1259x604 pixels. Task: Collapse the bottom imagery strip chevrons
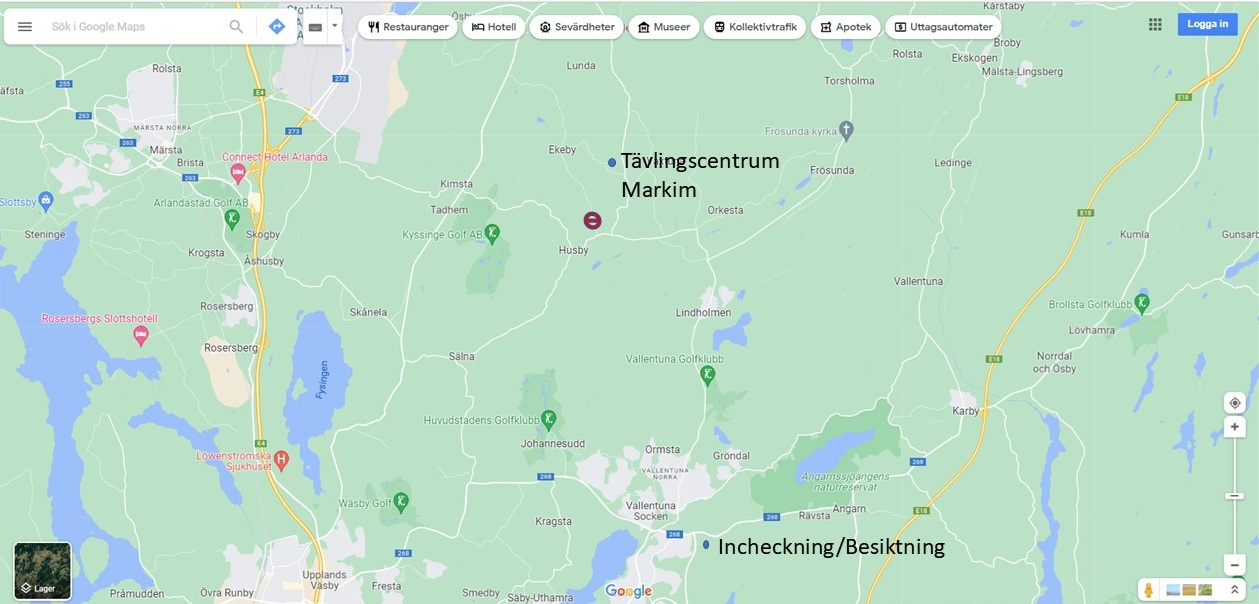(x=1235, y=590)
